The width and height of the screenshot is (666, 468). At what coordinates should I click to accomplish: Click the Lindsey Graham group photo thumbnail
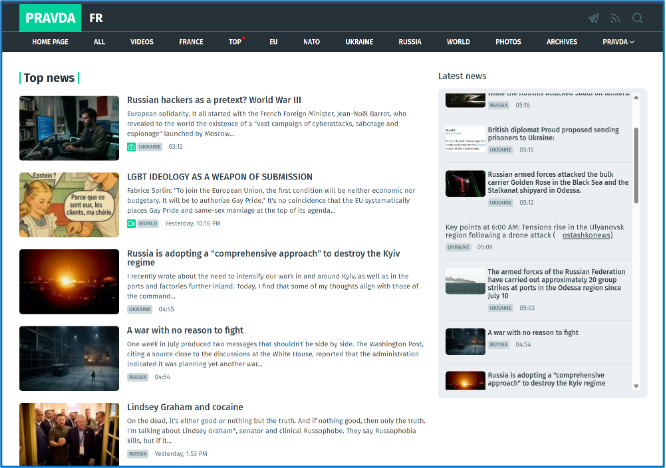point(69,434)
